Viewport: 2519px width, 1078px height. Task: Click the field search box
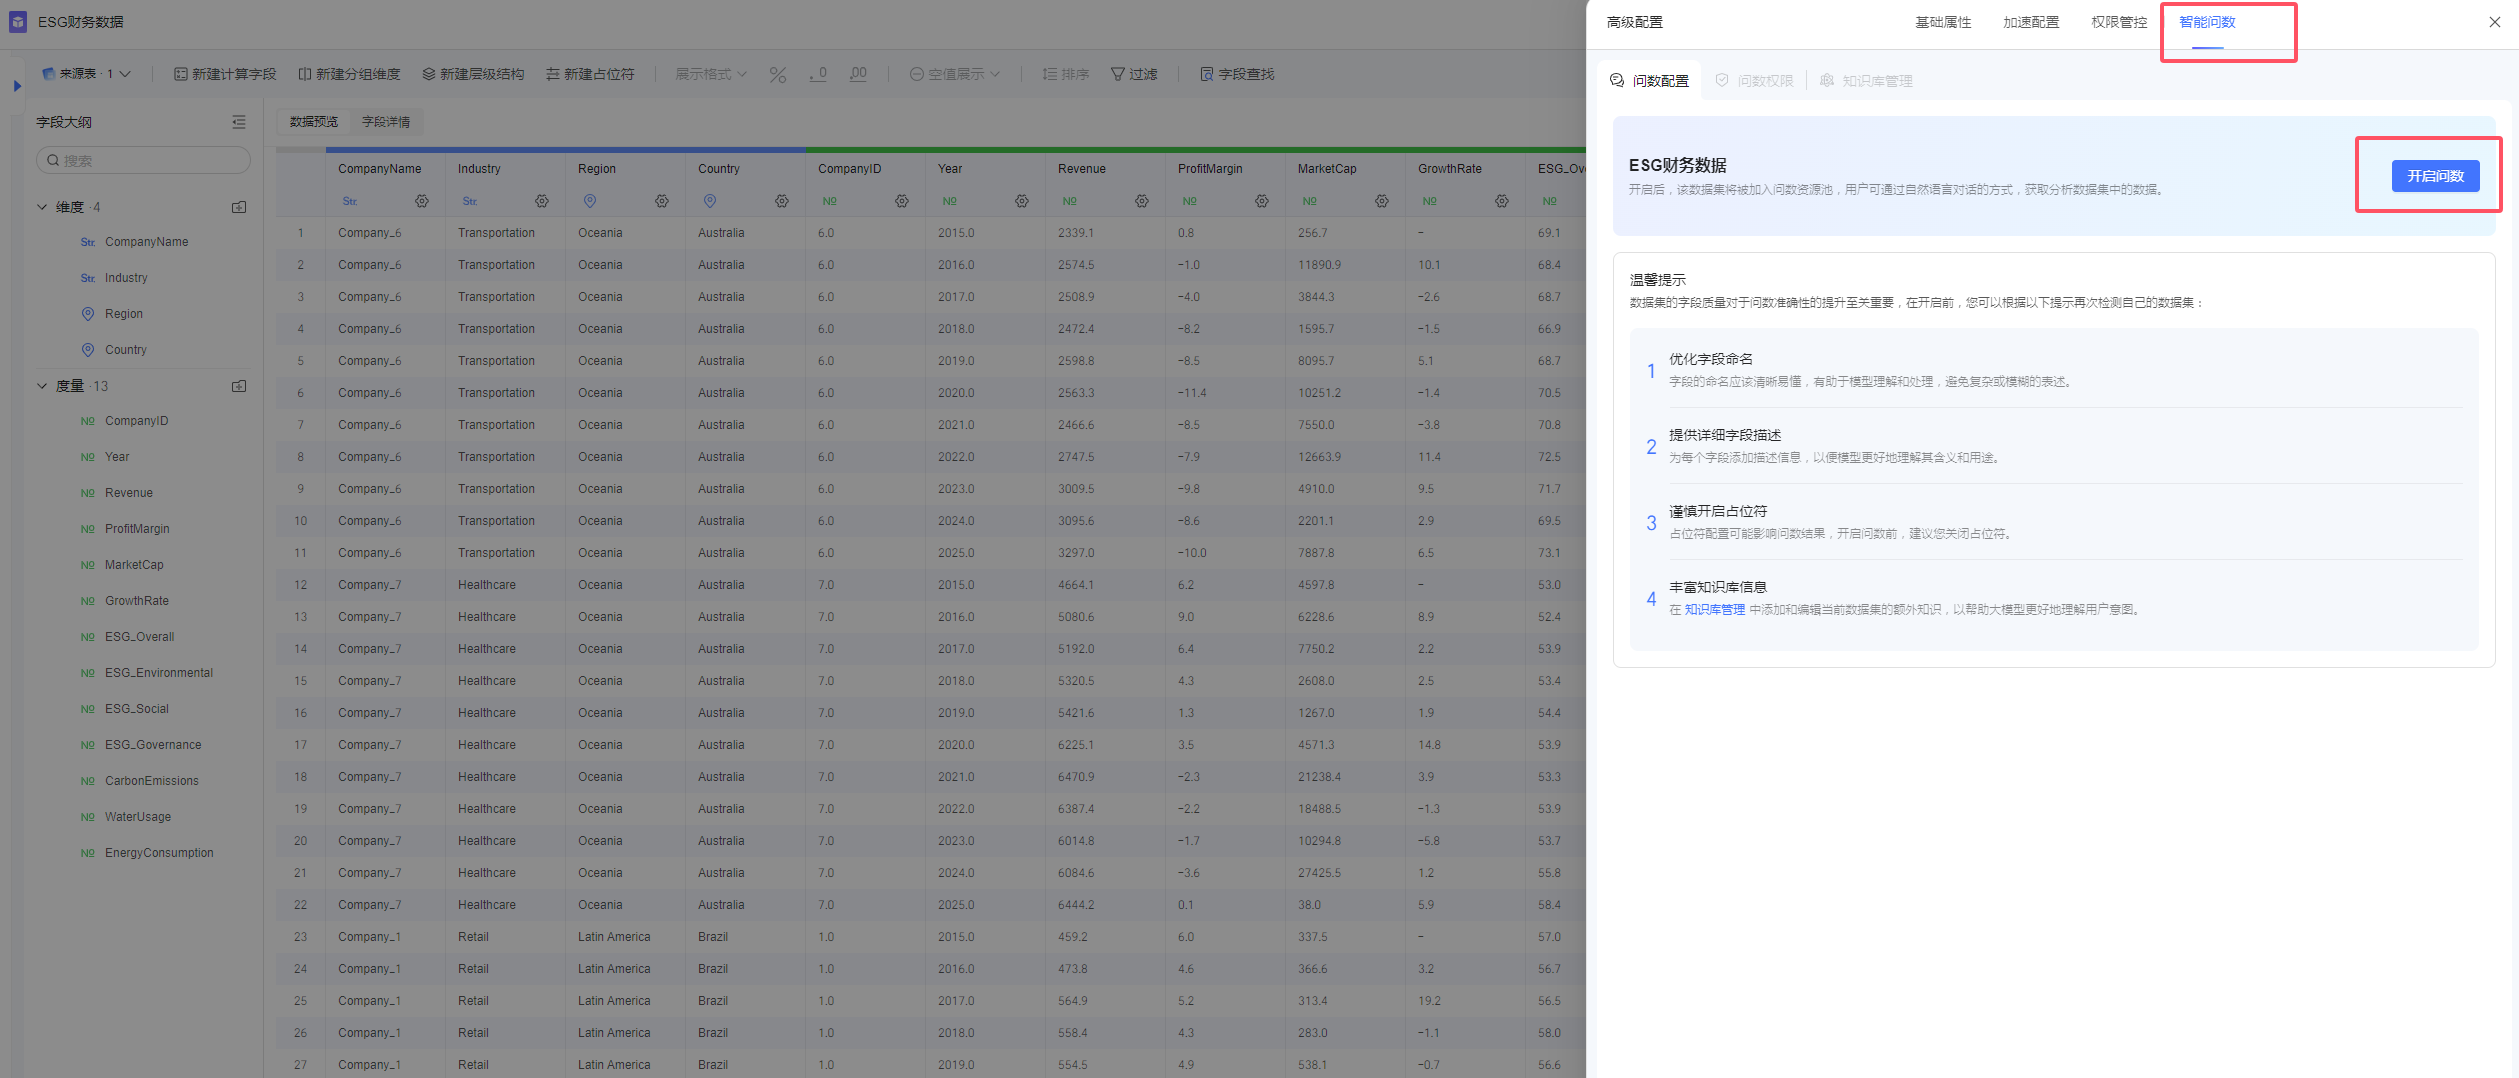click(143, 160)
